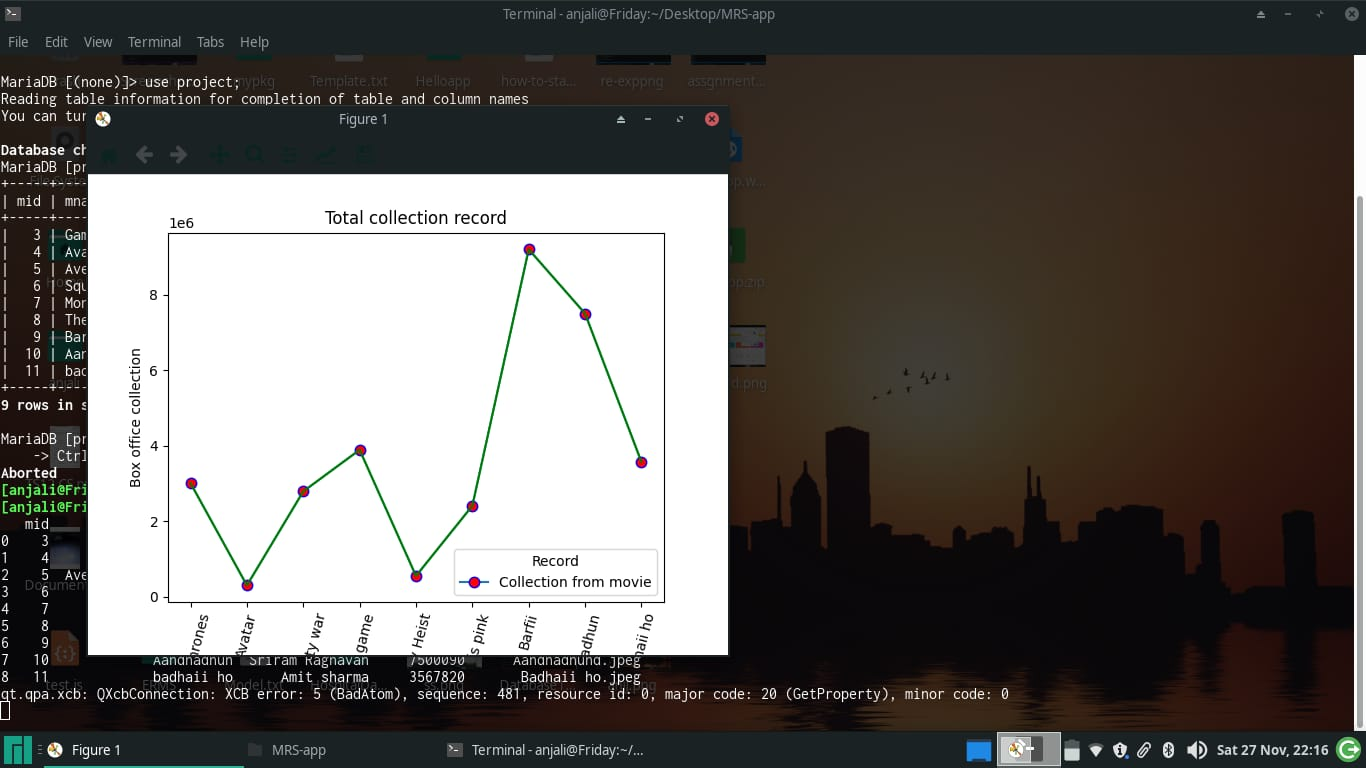The height and width of the screenshot is (768, 1366).
Task: Open the Manjaro start menu
Action: 18,750
